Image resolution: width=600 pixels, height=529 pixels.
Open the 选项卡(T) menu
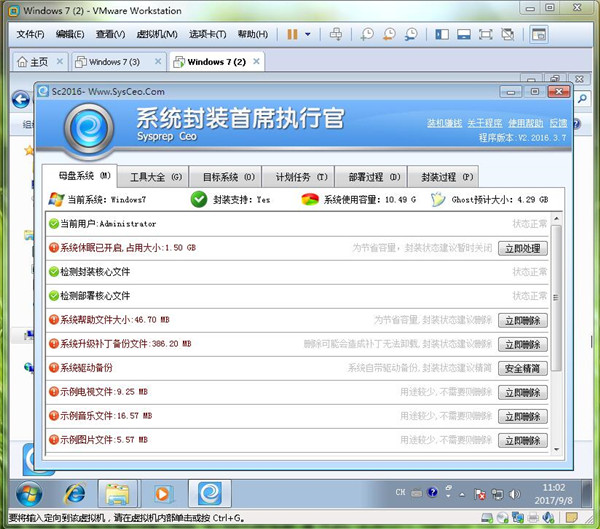click(x=208, y=34)
